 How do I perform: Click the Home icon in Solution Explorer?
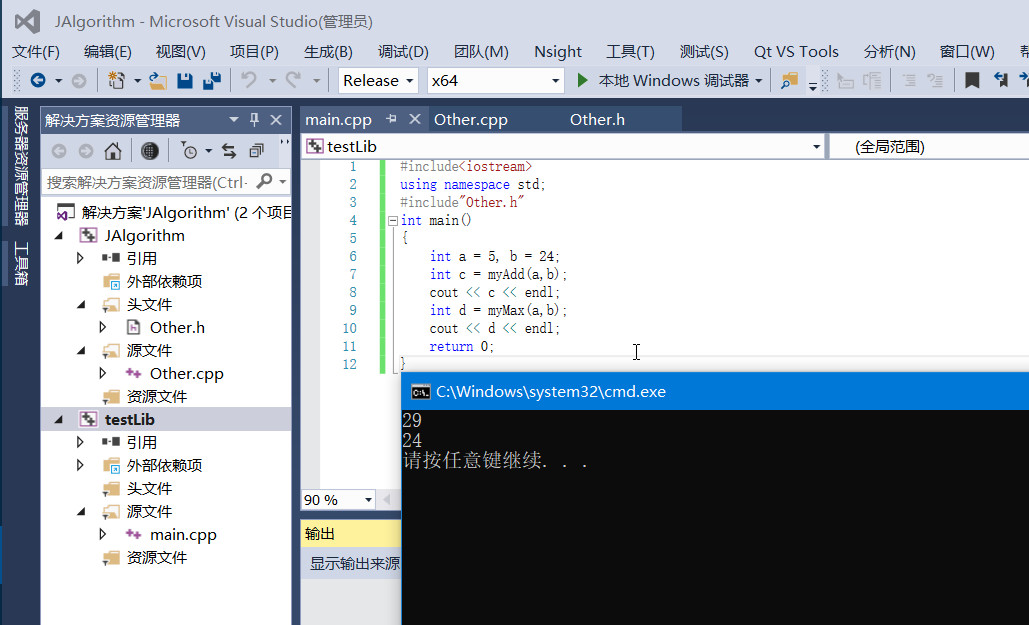click(x=113, y=152)
